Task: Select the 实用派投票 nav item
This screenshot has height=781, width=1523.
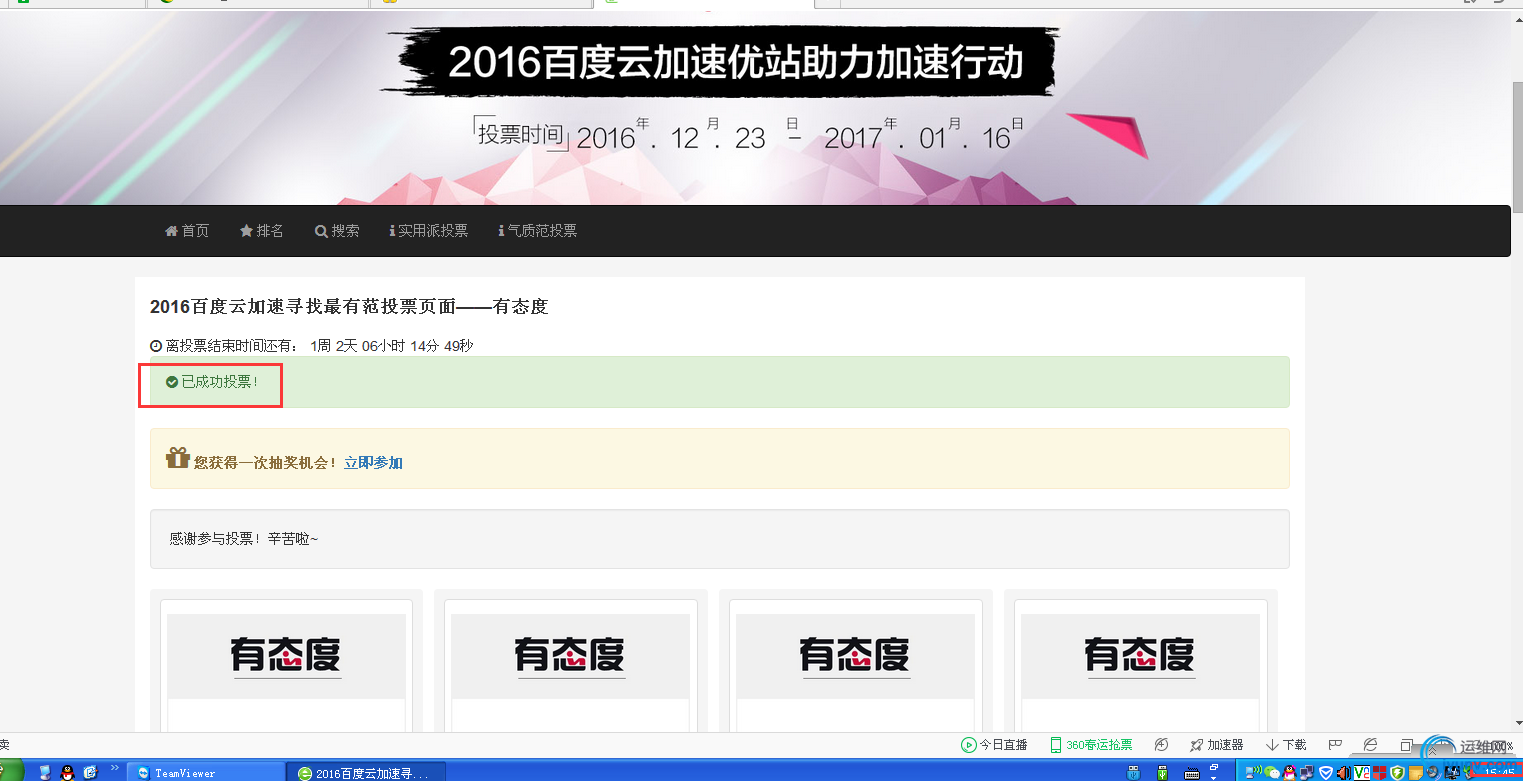Action: pos(428,231)
